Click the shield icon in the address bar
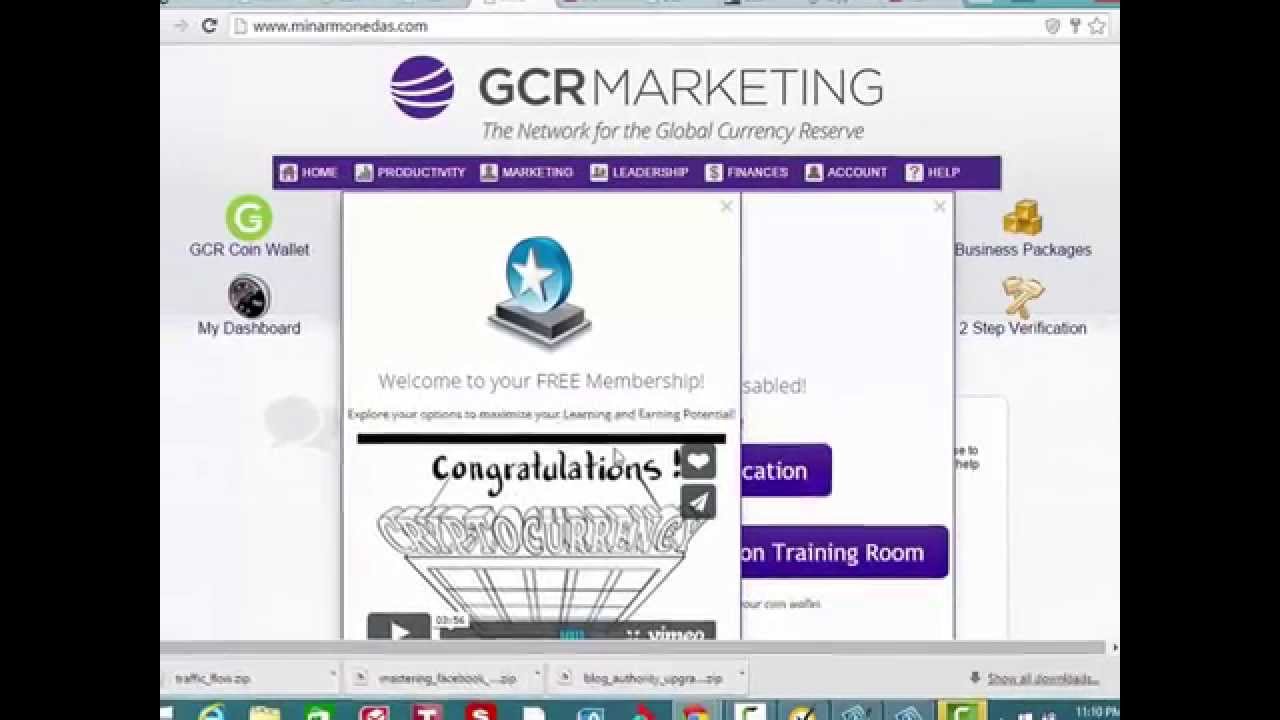 [x=1052, y=26]
